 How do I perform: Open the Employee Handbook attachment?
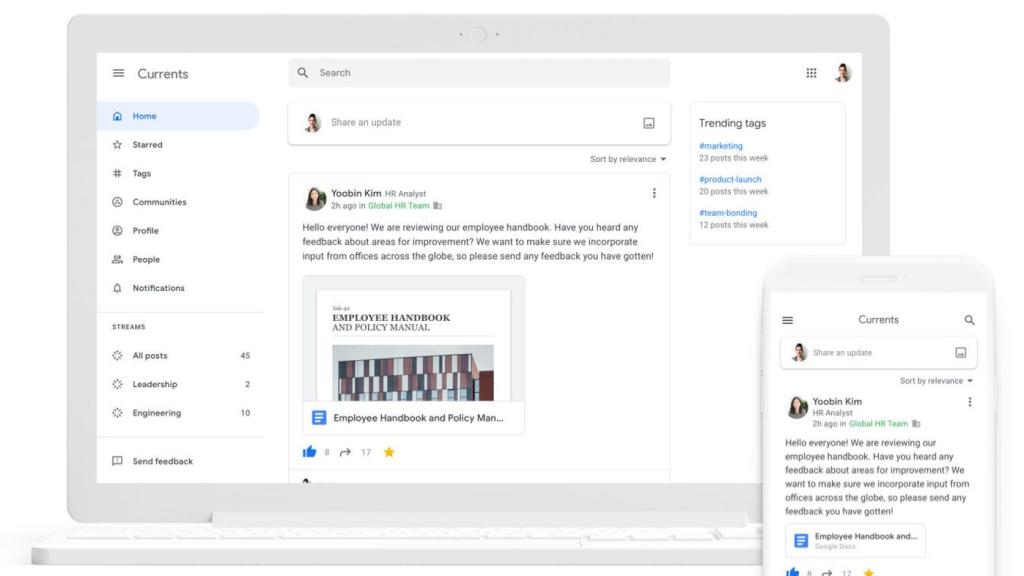coord(413,418)
